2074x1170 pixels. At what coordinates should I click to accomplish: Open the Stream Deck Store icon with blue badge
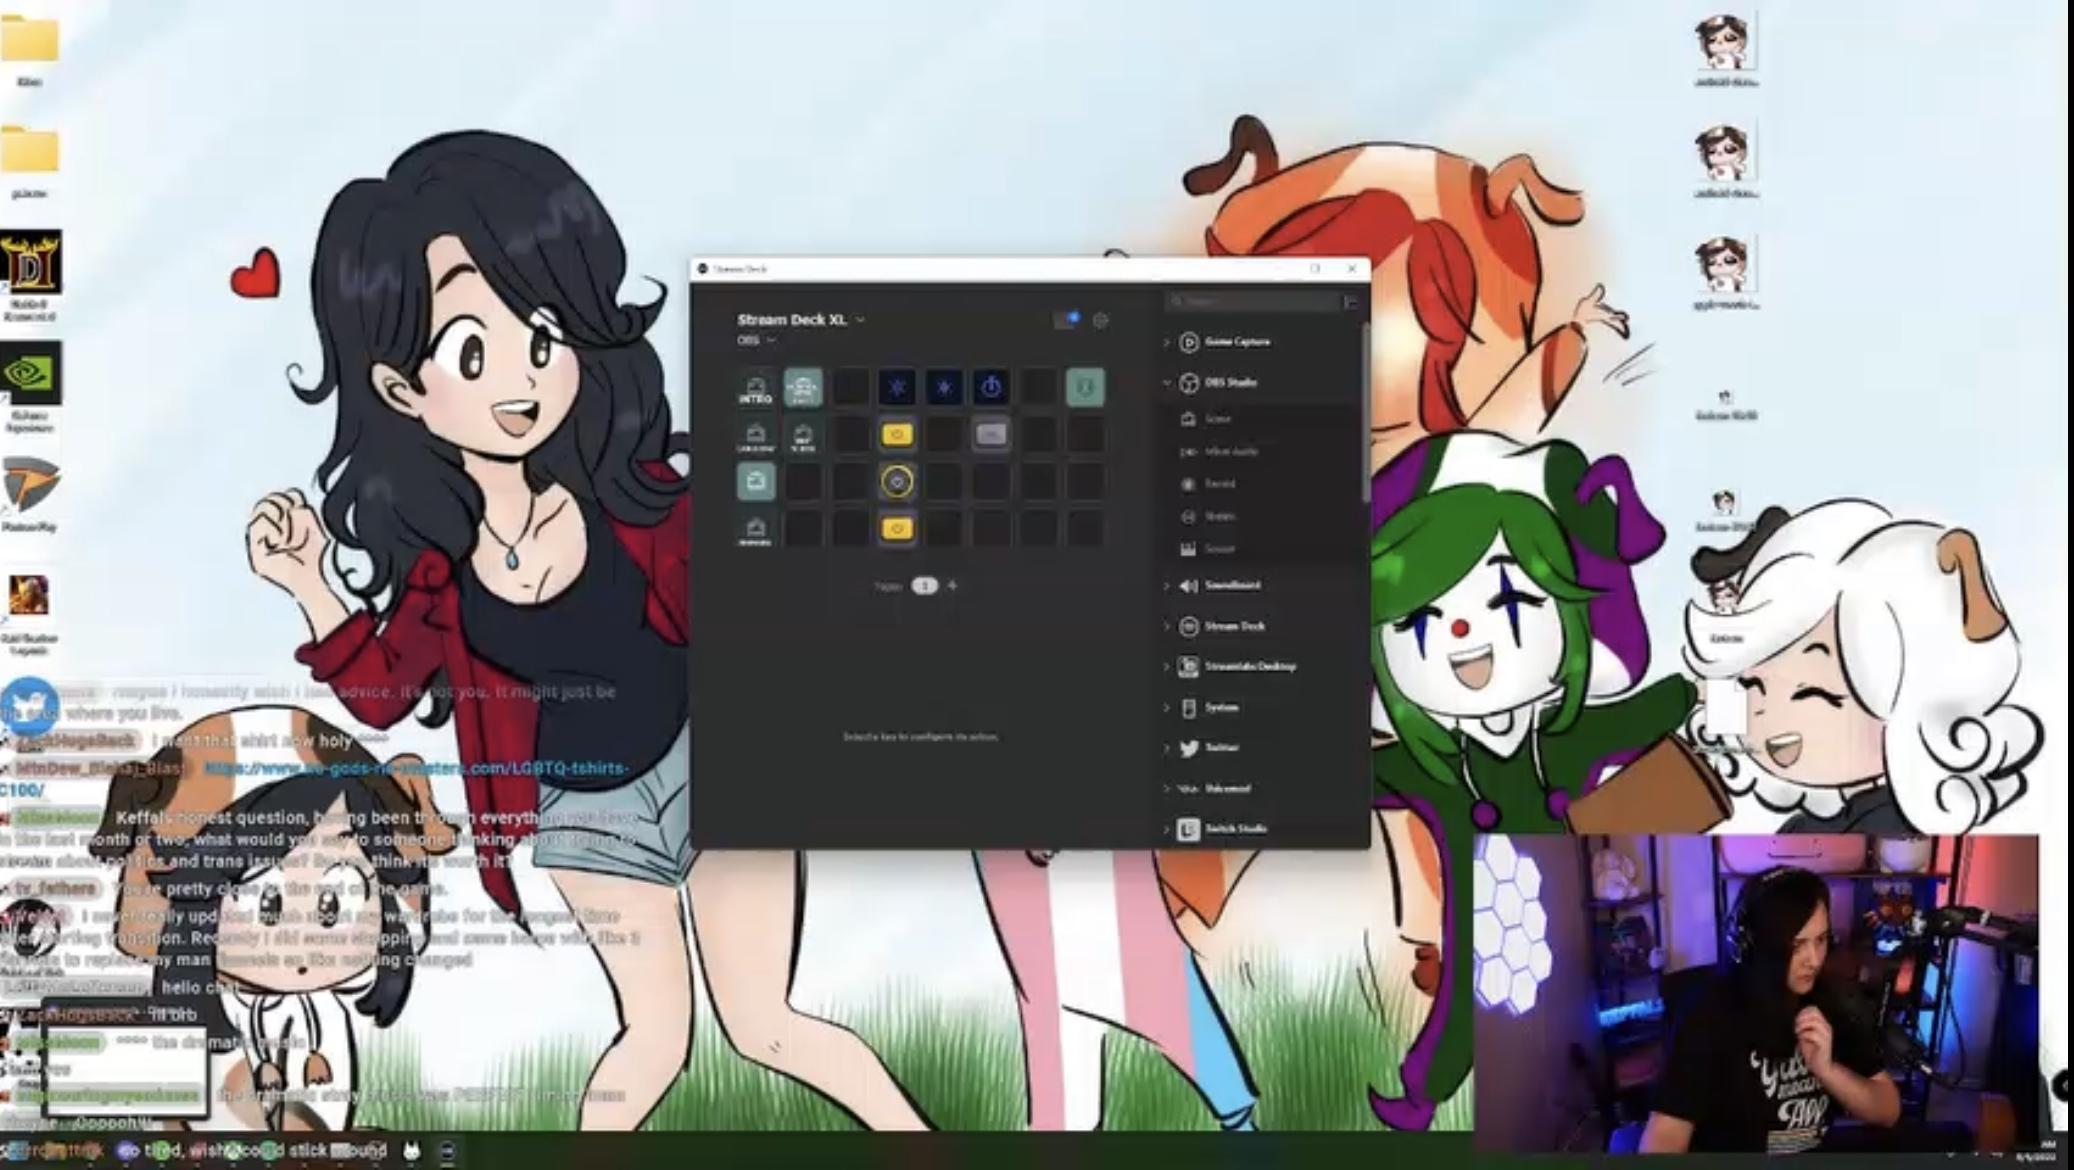coord(1066,320)
